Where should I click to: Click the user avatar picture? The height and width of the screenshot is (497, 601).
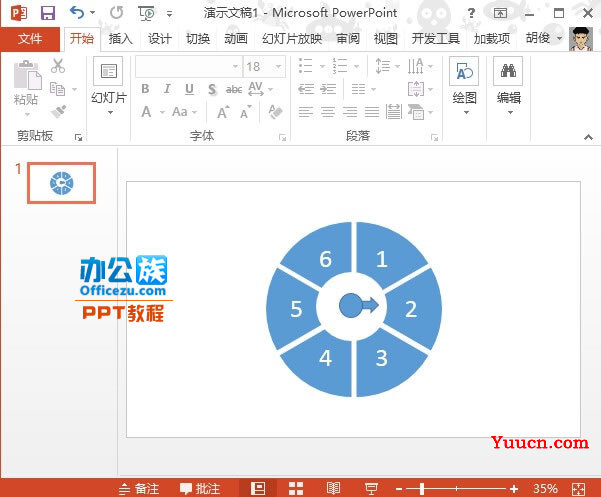(581, 39)
